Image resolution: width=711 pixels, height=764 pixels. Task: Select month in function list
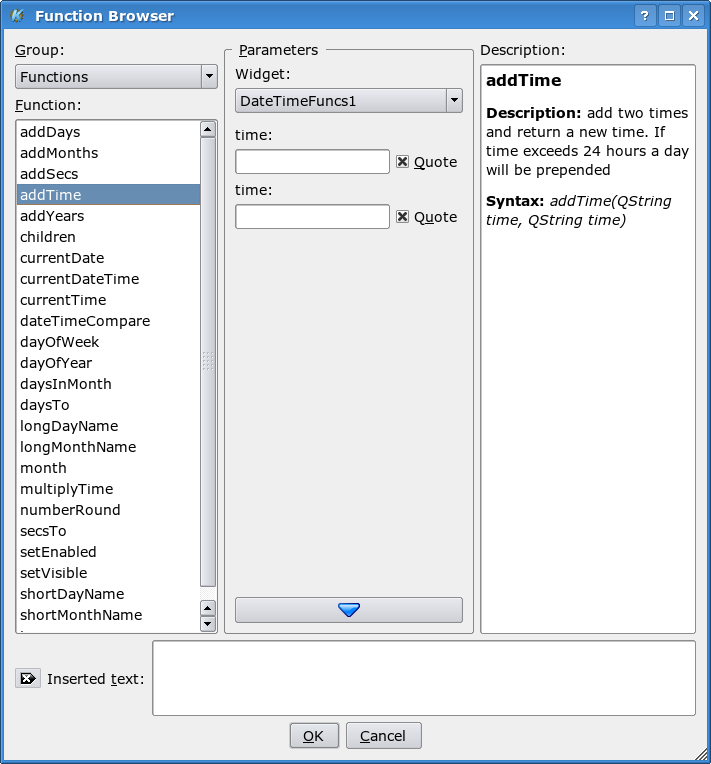[108, 467]
